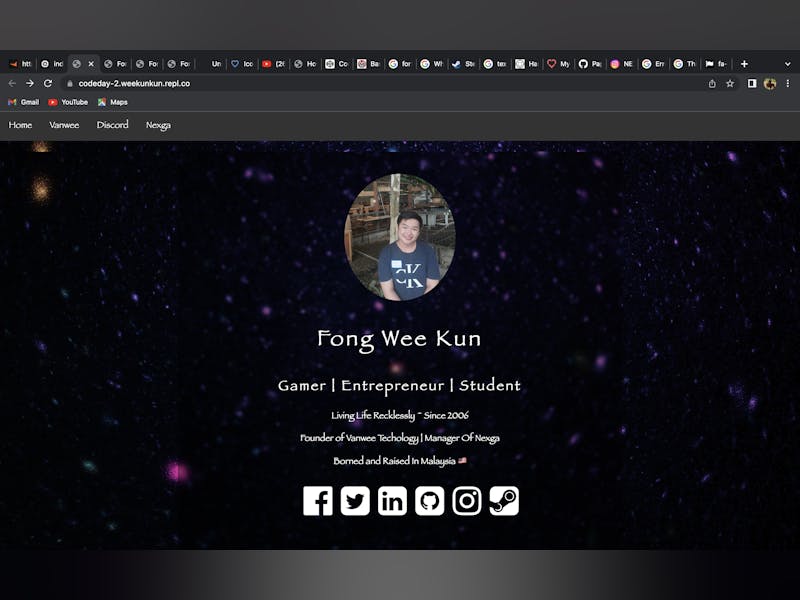800x600 pixels.
Task: Switch to the Steam 'Ste' tab
Action: tap(463, 64)
